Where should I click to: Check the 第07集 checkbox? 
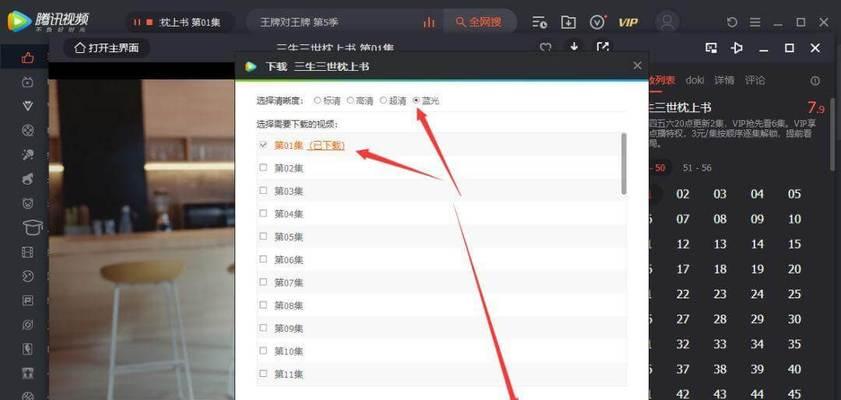pyautogui.click(x=263, y=282)
